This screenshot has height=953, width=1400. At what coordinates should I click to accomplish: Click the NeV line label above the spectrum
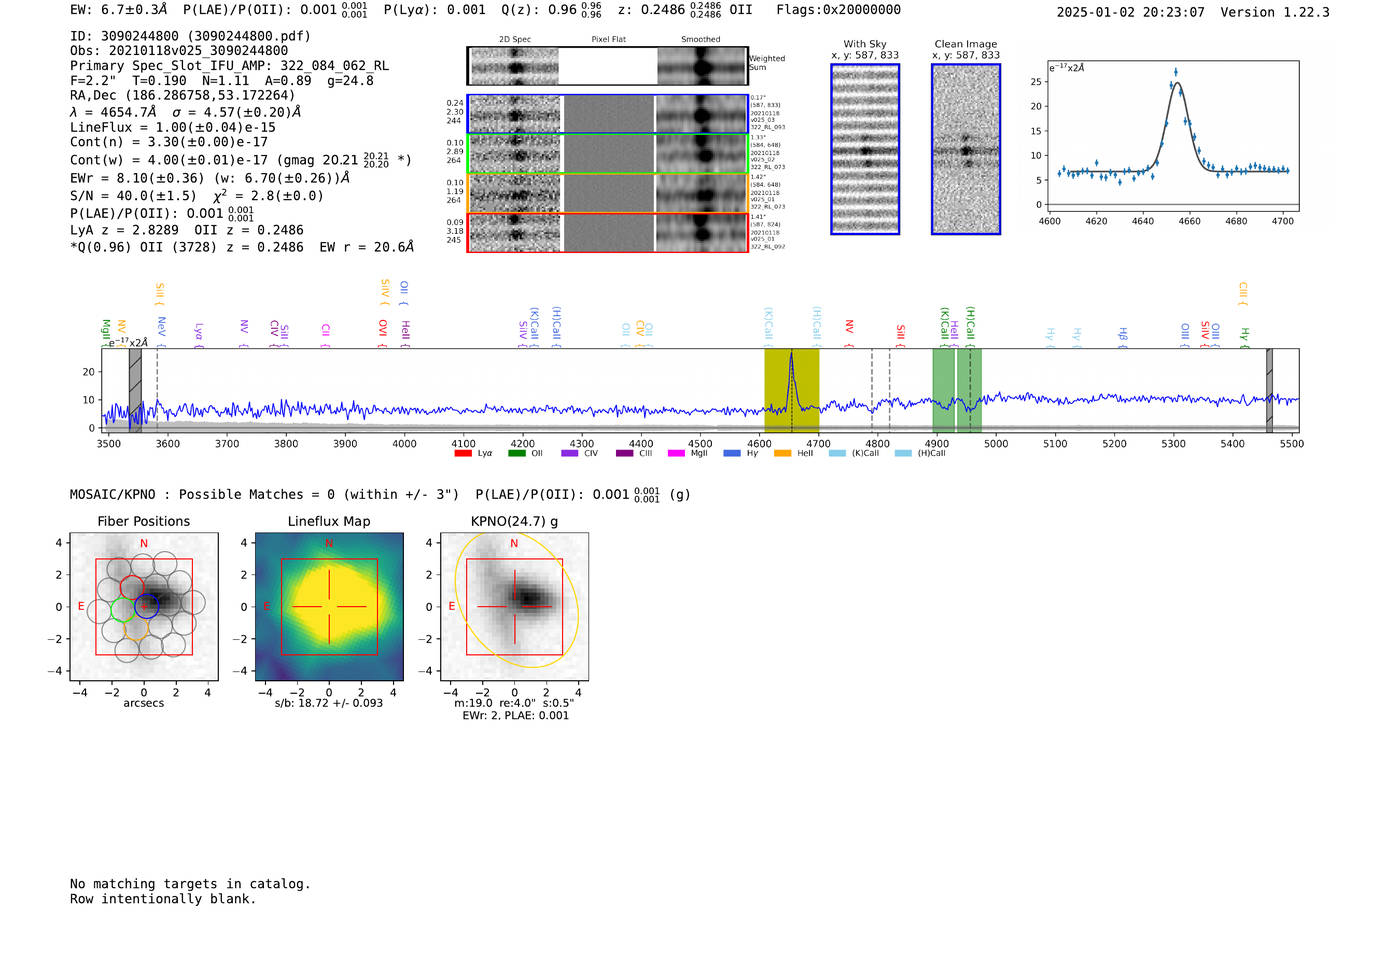coord(161,331)
